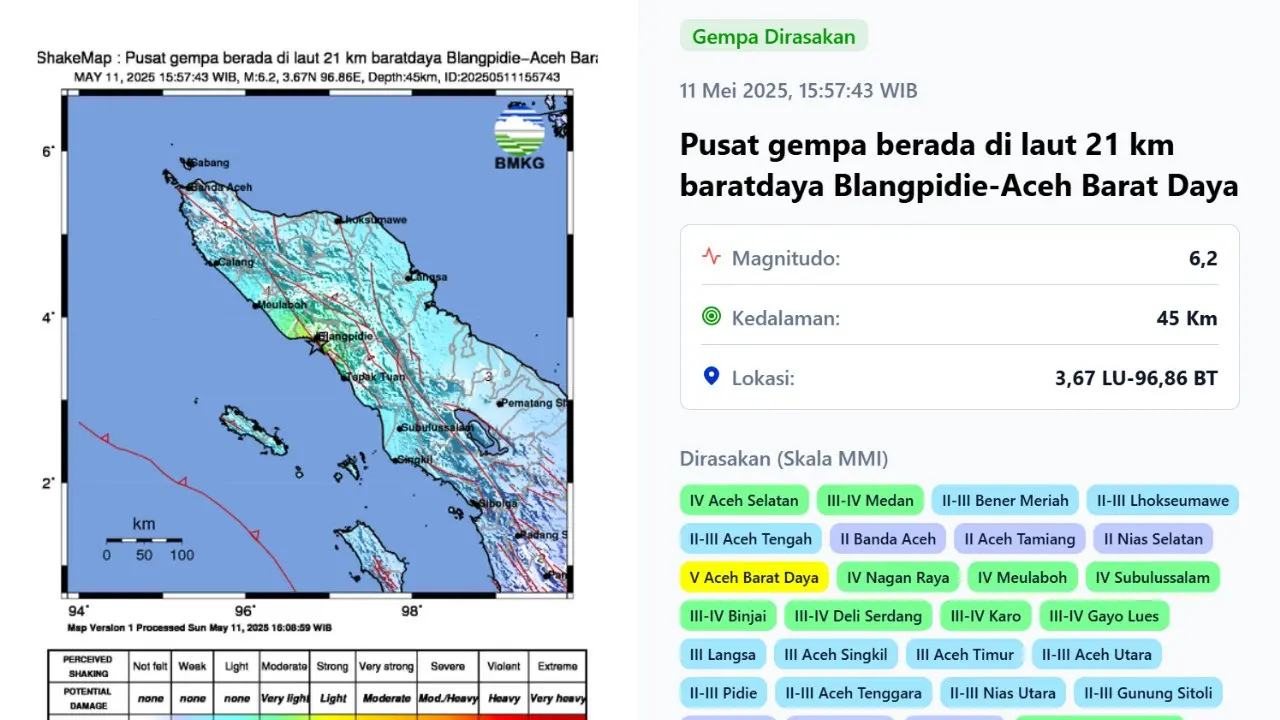The image size is (1280, 720).
Task: Select the III-IV Medan chip
Action: pos(870,500)
